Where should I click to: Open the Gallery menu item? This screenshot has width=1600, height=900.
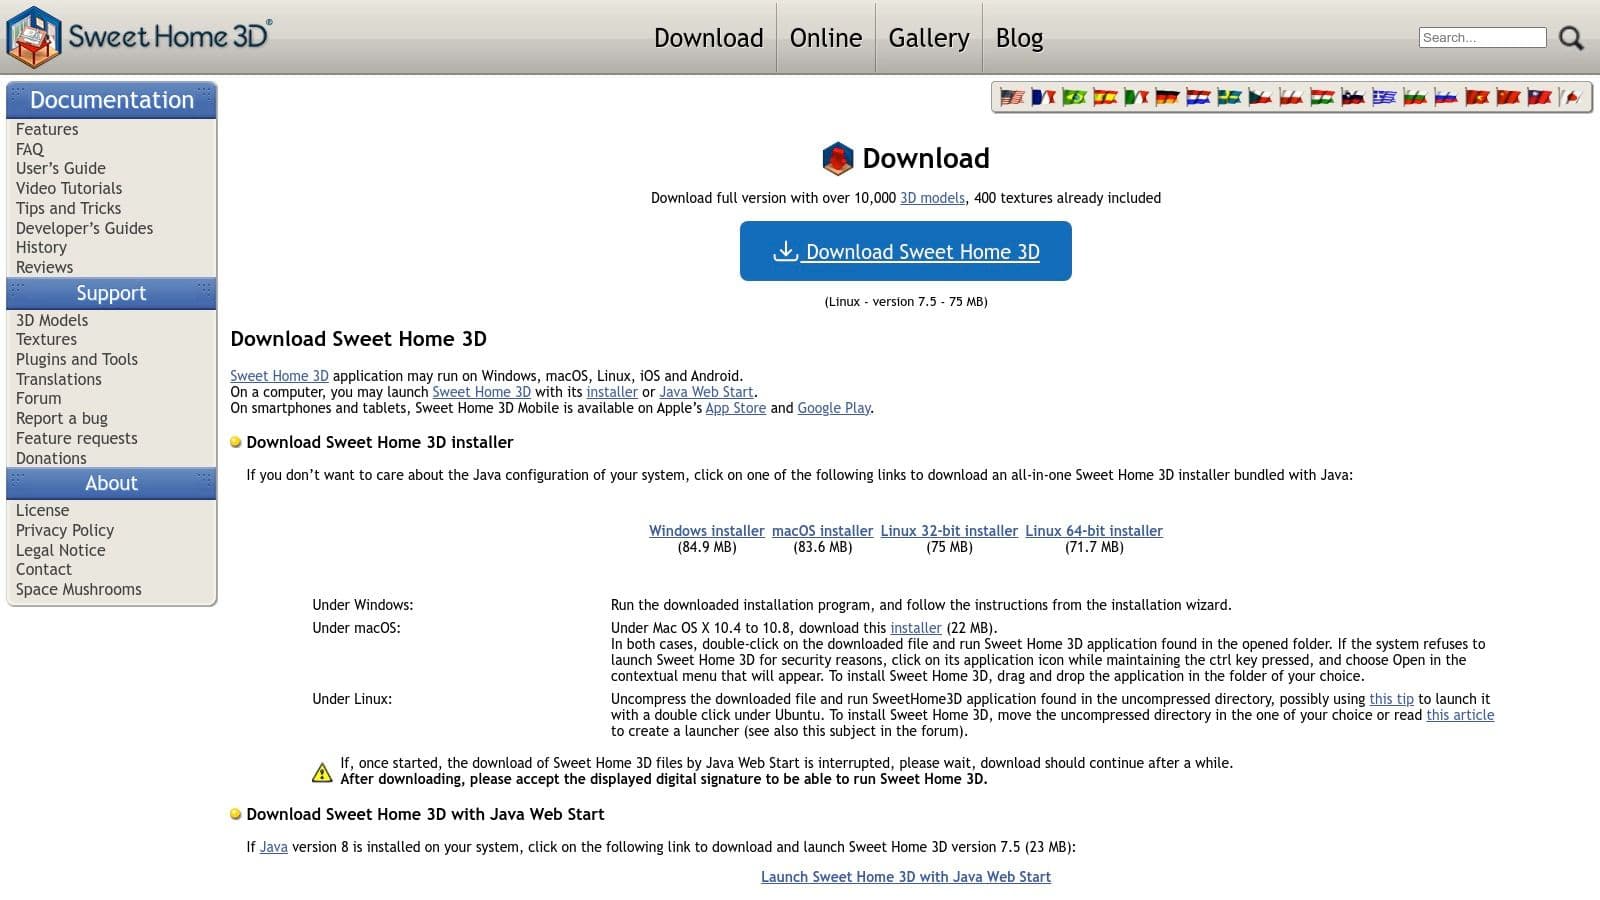928,38
